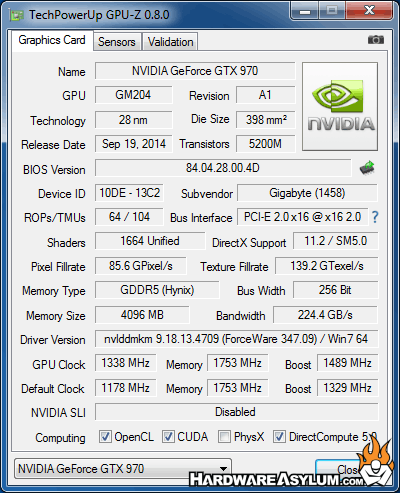Viewport: 400px width, 493px height.
Task: Minimize the GPU-Z window
Action: click(305, 11)
